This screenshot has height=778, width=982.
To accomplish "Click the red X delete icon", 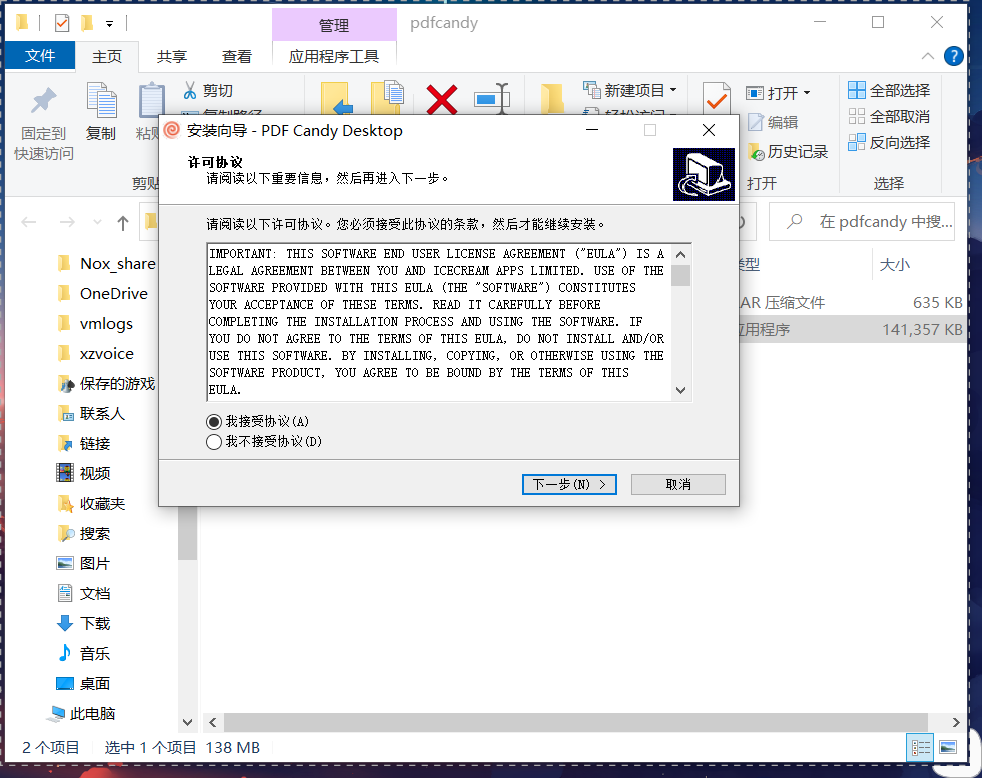I will coord(442,100).
